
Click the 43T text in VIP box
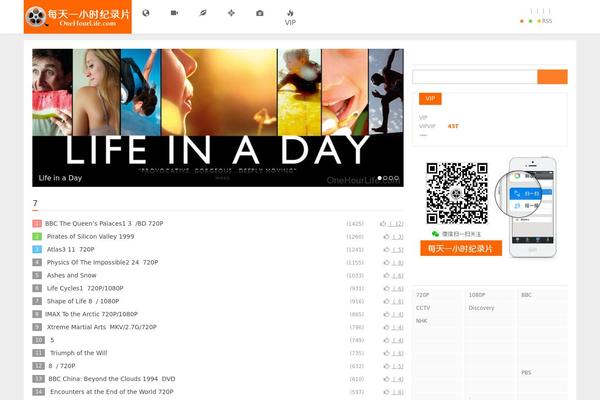(x=453, y=126)
